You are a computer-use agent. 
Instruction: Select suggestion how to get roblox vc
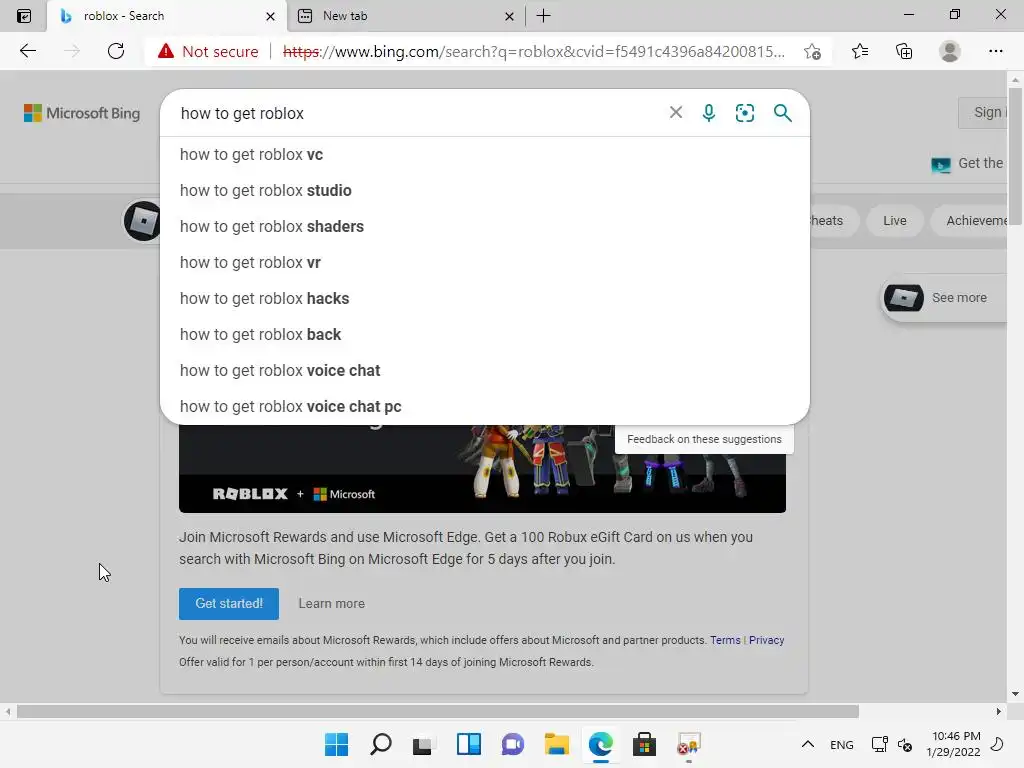click(485, 155)
